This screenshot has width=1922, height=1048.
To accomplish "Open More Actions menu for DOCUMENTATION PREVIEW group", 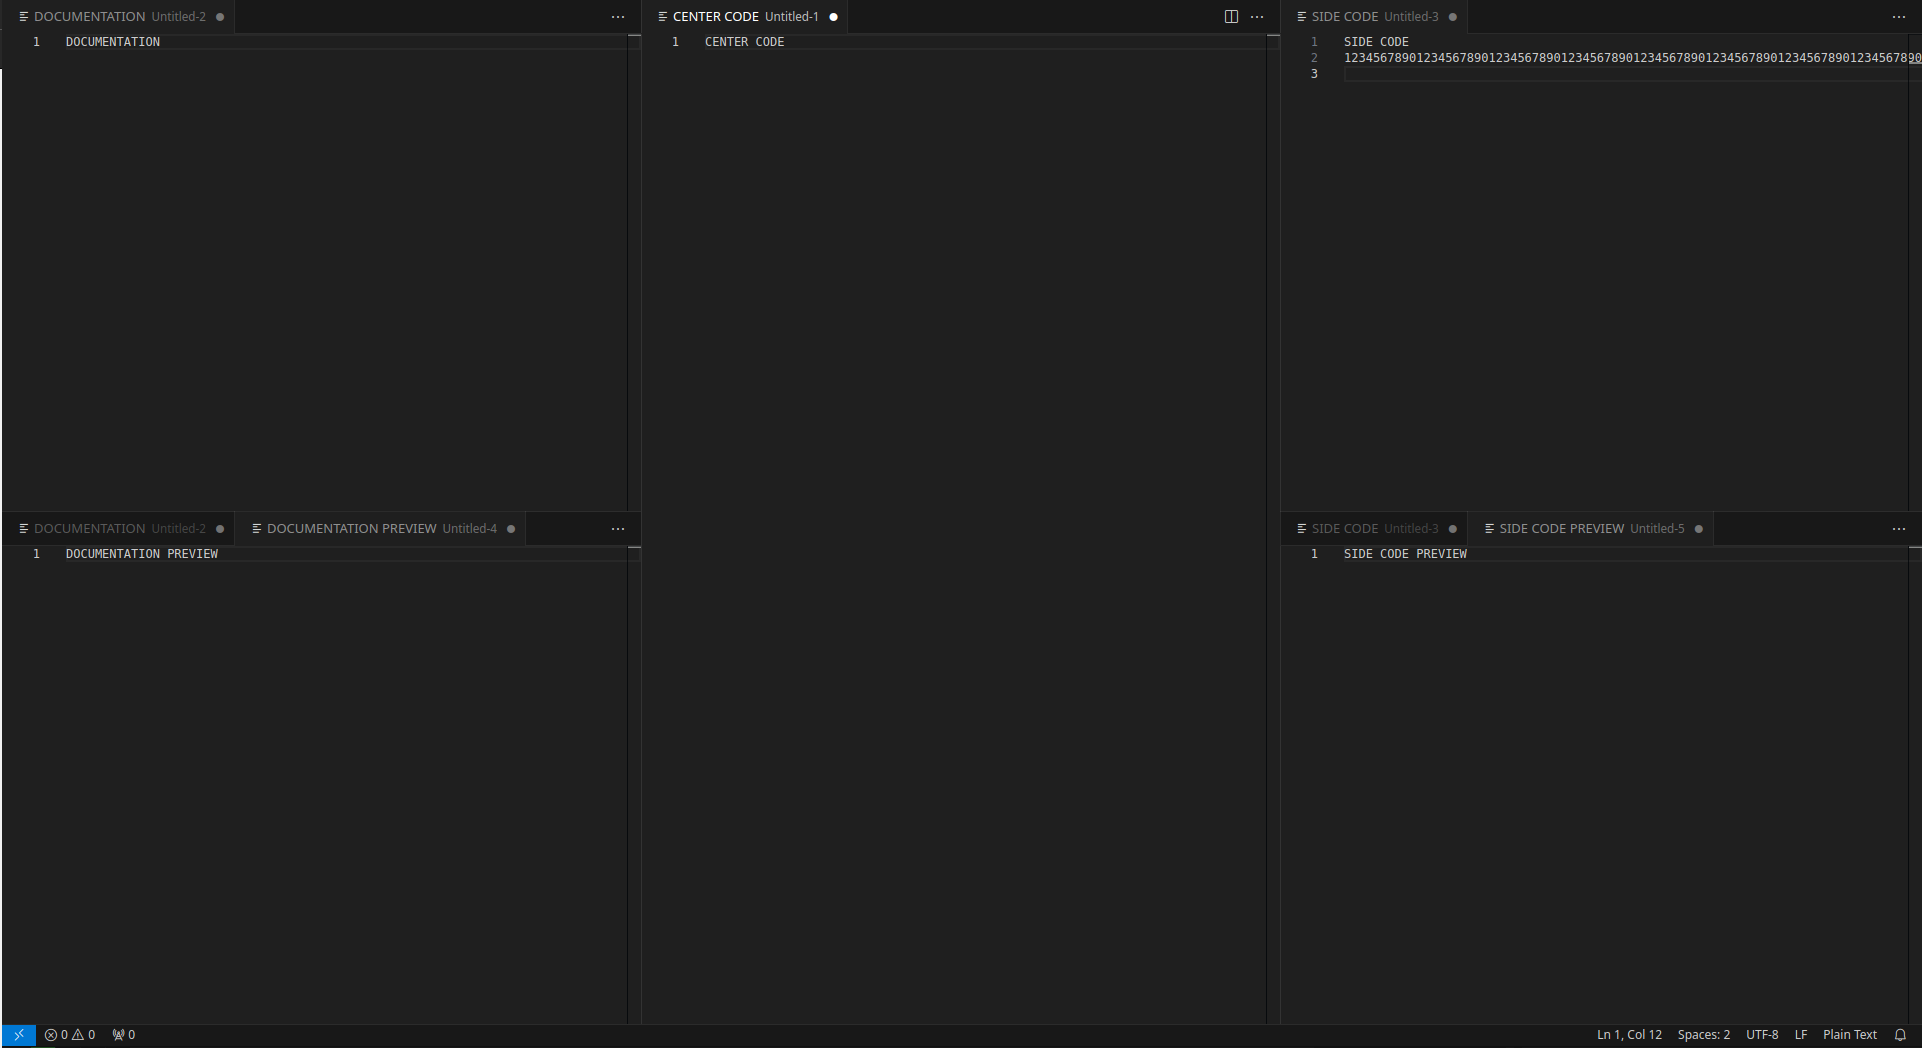I will click(x=617, y=528).
